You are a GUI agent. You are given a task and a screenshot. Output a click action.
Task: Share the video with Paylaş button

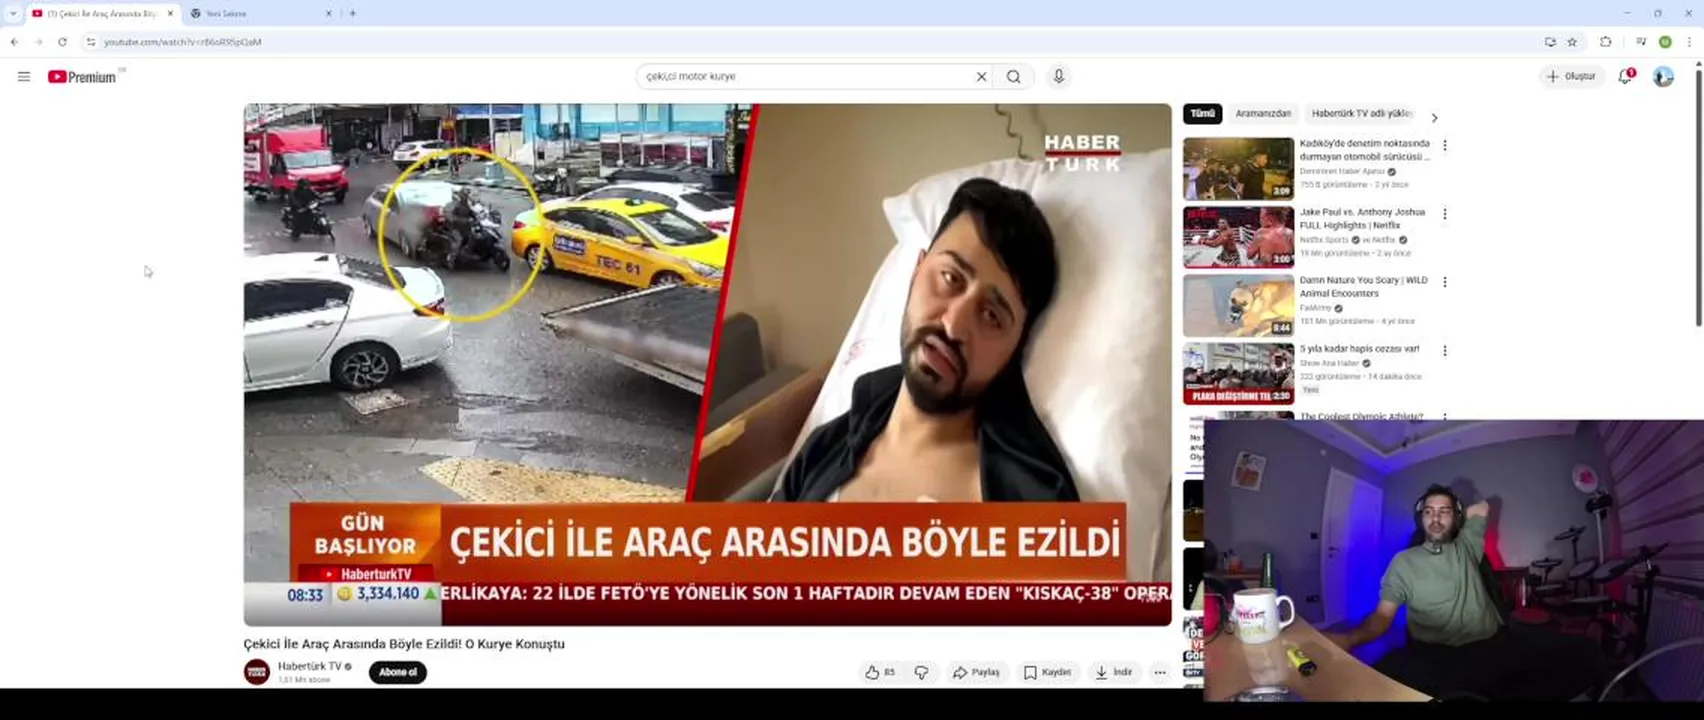pos(976,672)
